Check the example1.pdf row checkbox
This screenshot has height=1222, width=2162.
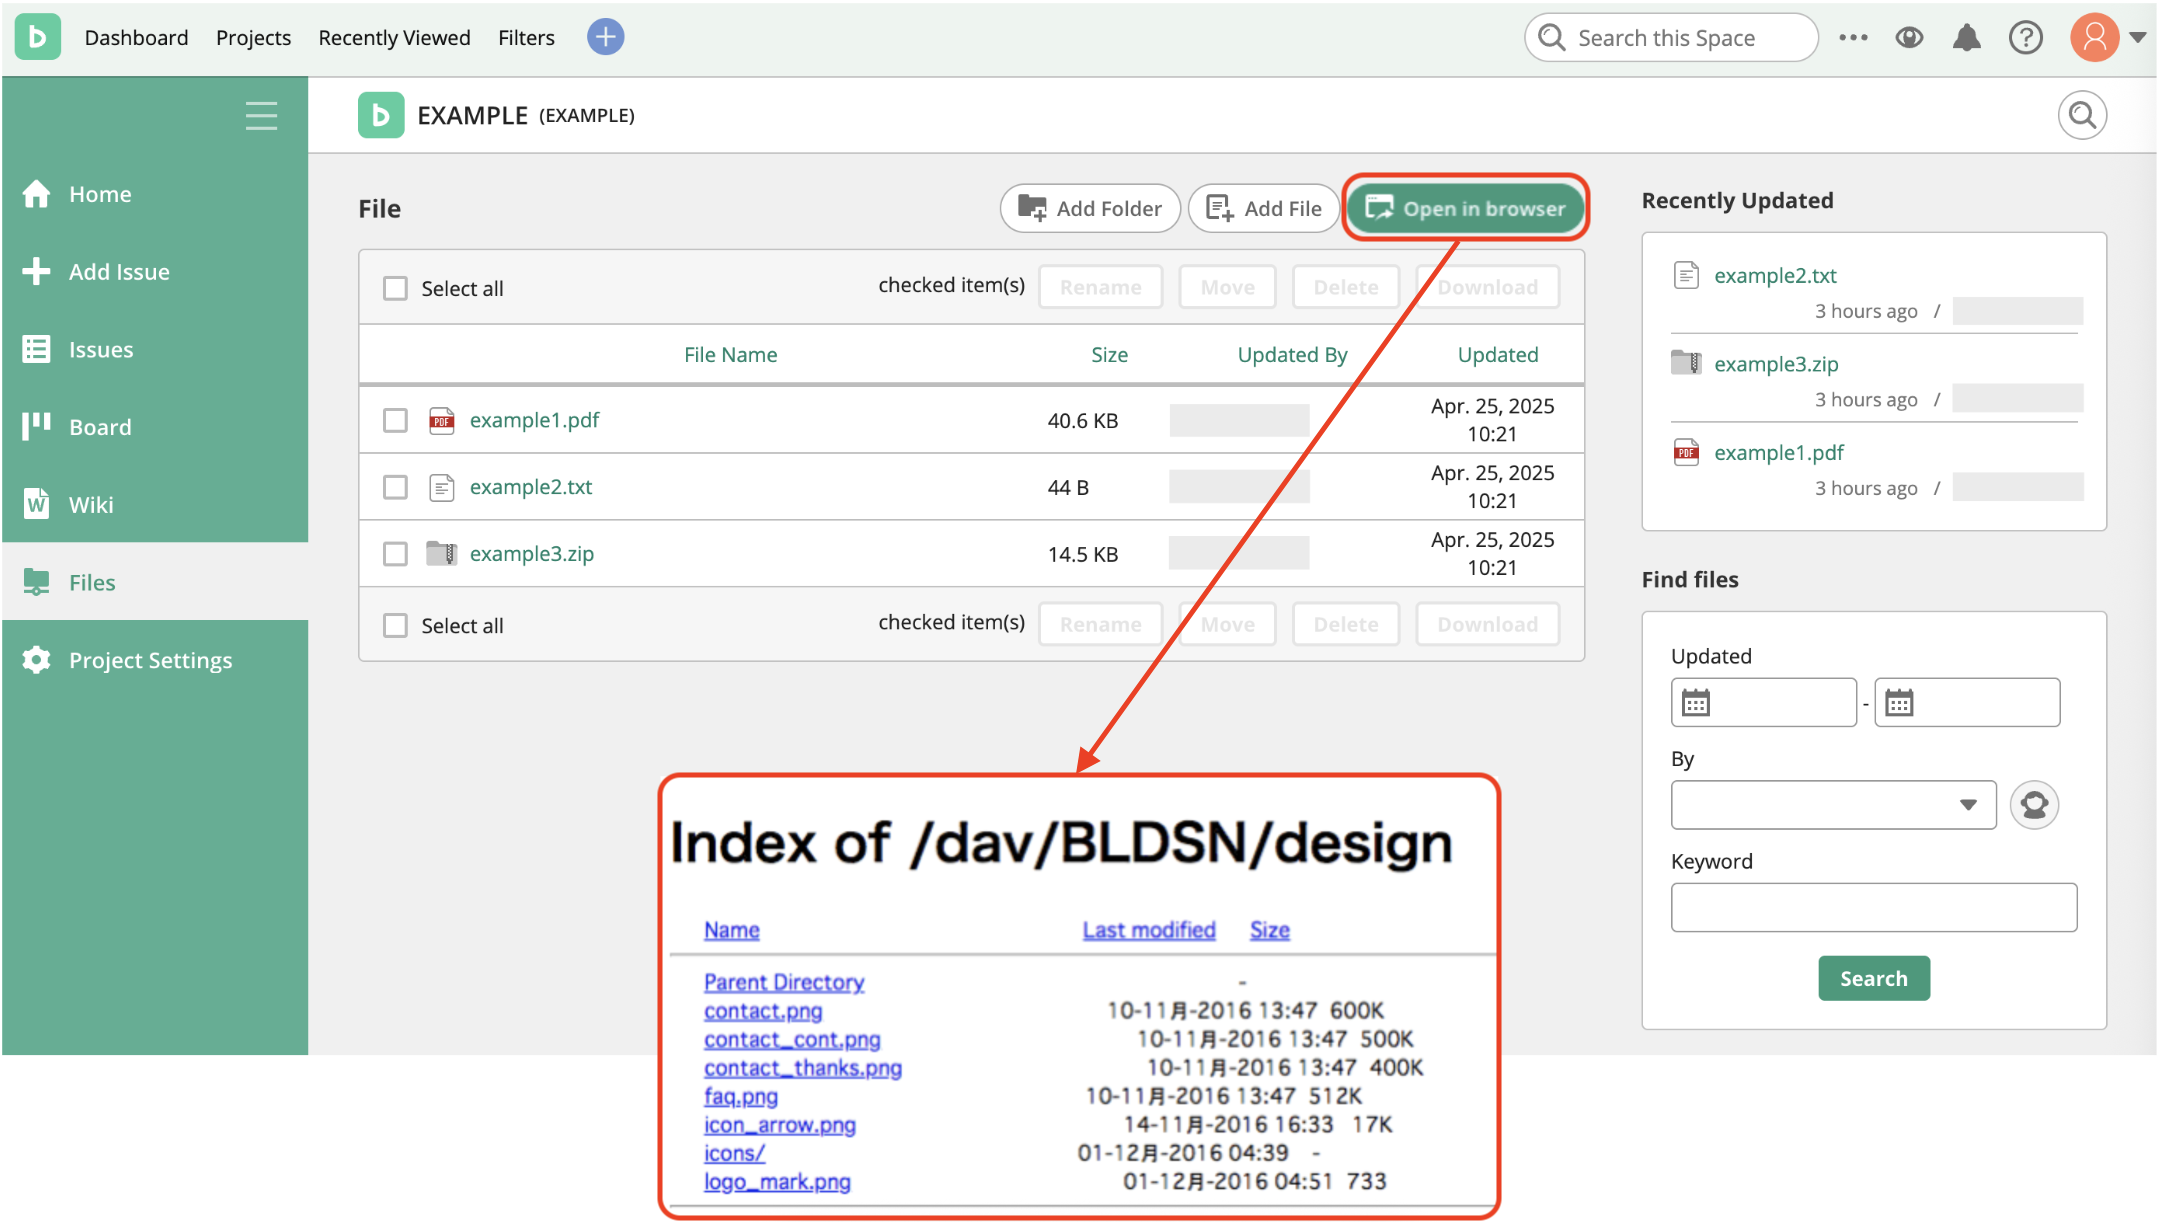click(395, 420)
